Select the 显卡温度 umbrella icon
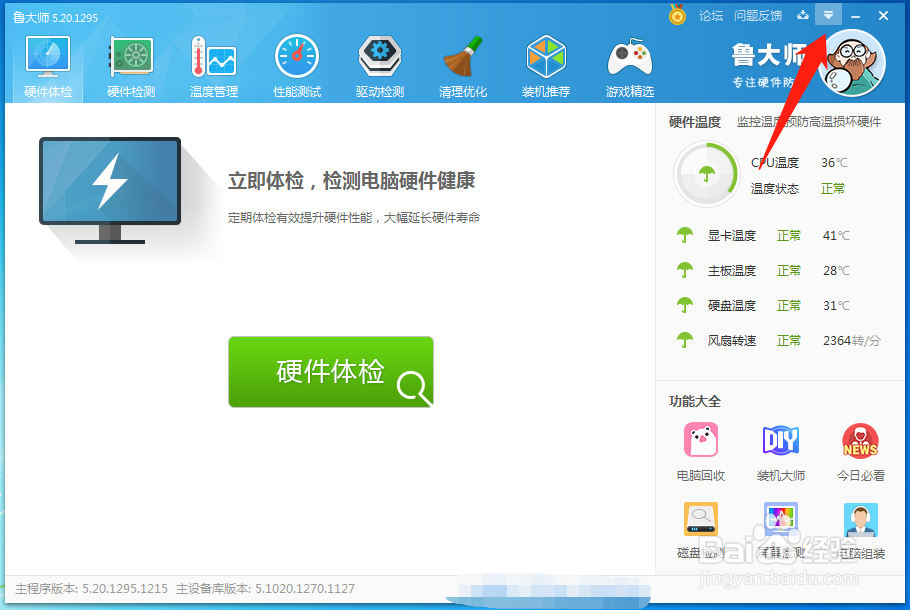 pos(685,235)
